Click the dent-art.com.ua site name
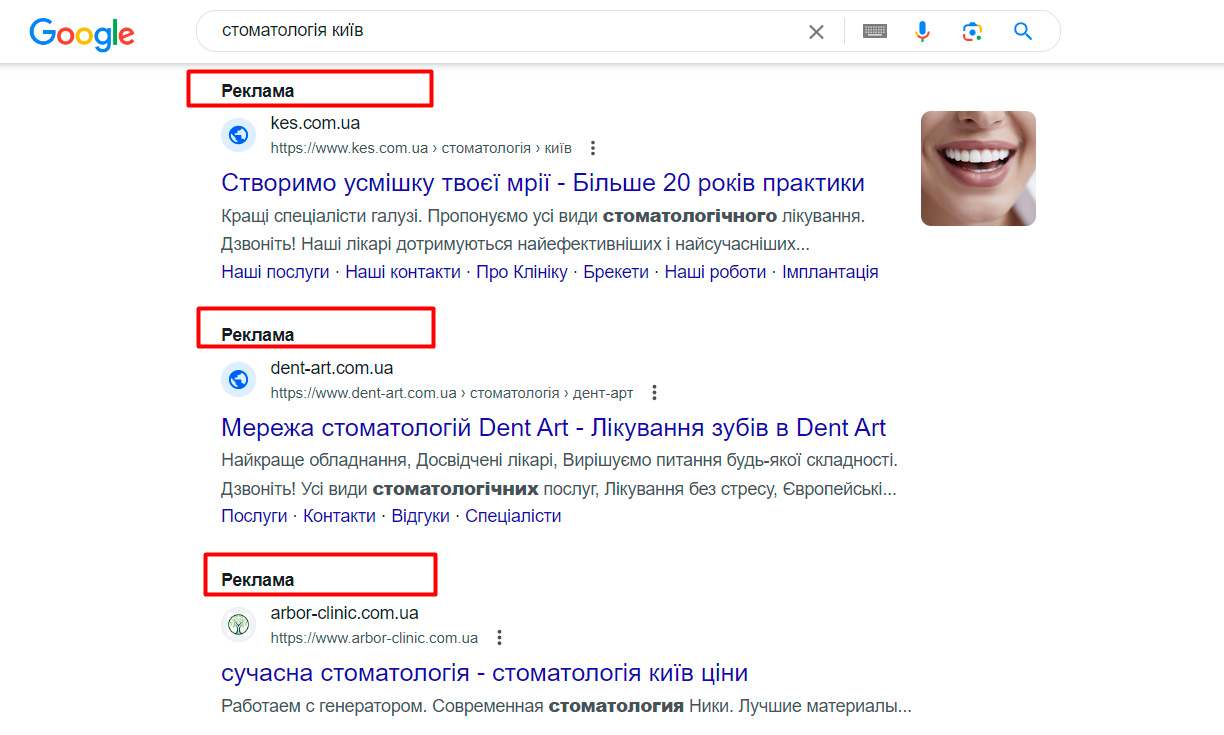Image resolution: width=1224 pixels, height=735 pixels. coord(332,368)
